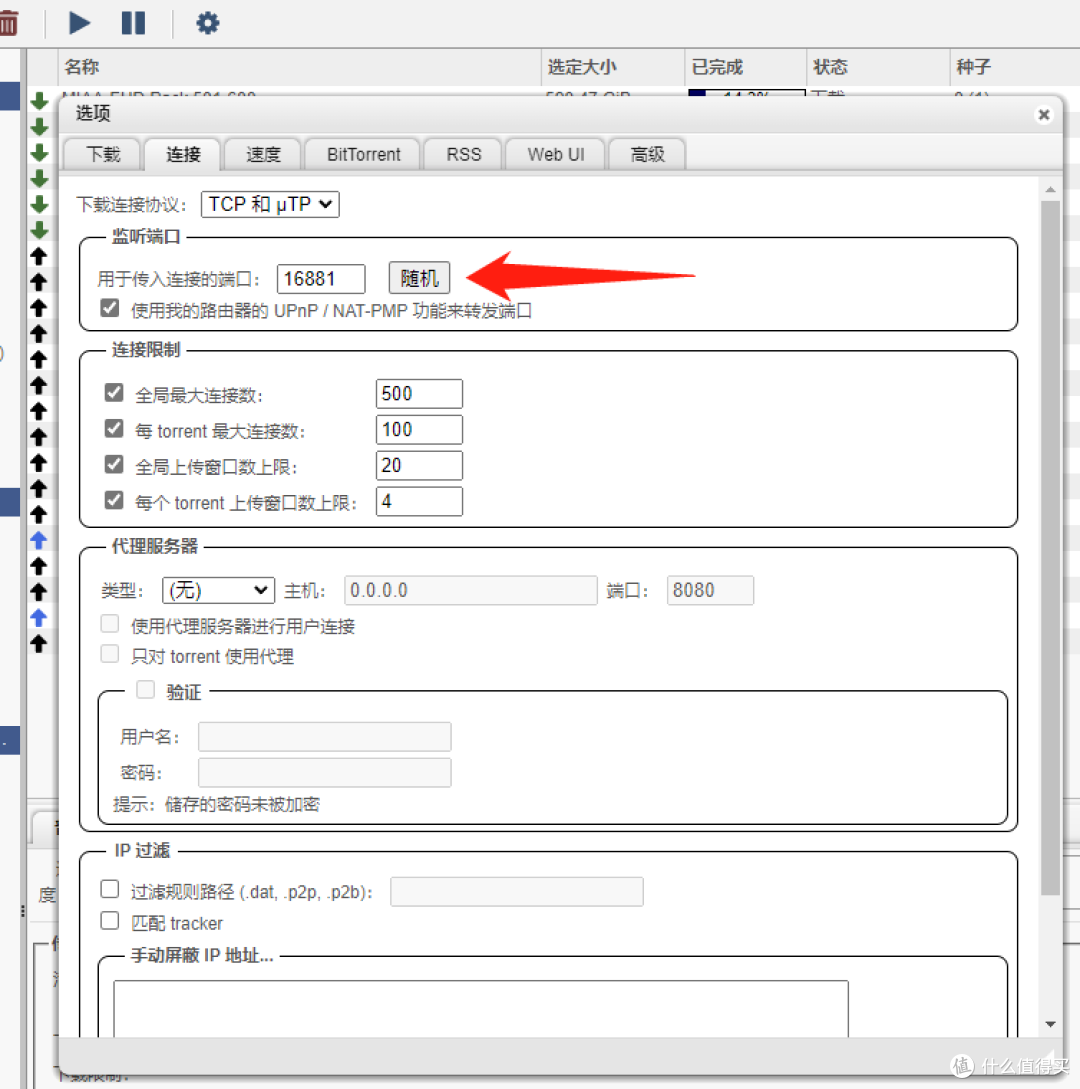Resume torrents with the play icon
This screenshot has height=1089, width=1080.
click(79, 23)
